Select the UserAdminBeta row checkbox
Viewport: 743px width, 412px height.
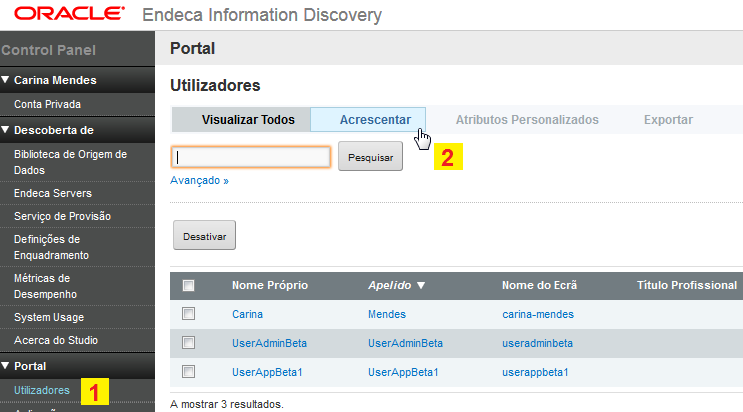[x=188, y=343]
